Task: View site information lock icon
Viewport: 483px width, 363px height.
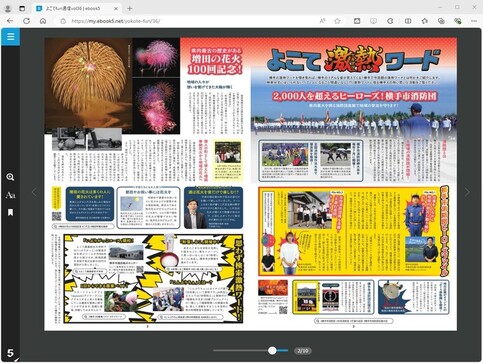Action: (63, 21)
